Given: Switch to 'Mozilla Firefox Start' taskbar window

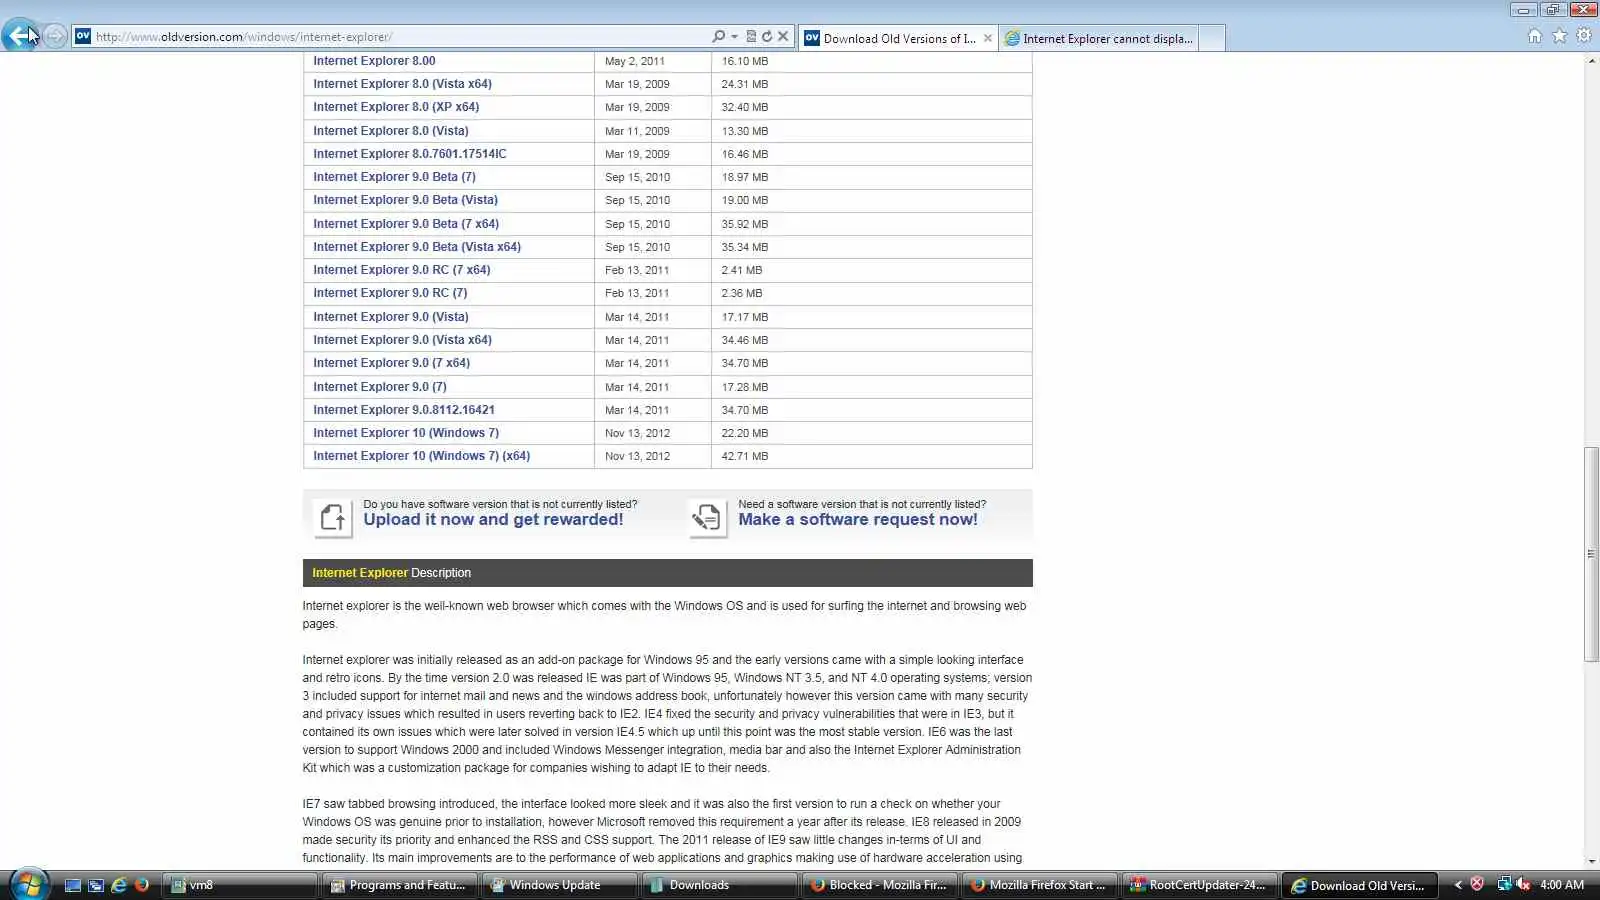Looking at the screenshot, I should coord(1039,885).
